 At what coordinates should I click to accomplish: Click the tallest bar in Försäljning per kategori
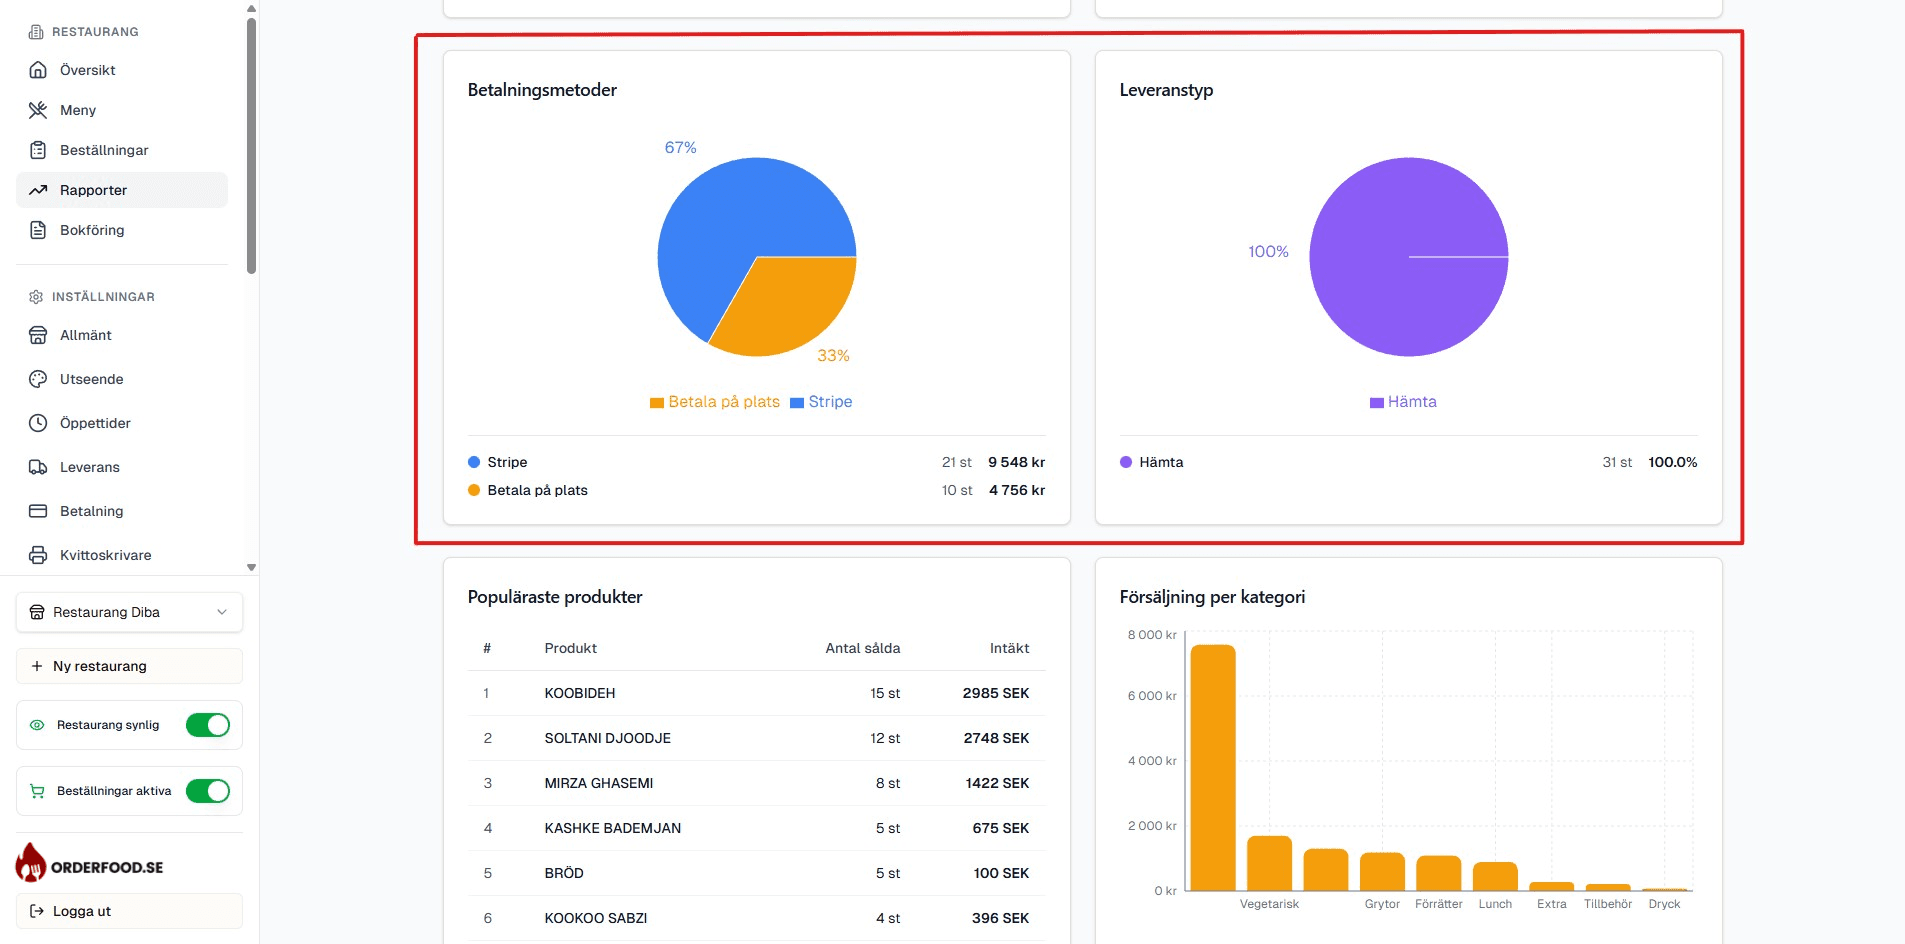point(1212,766)
